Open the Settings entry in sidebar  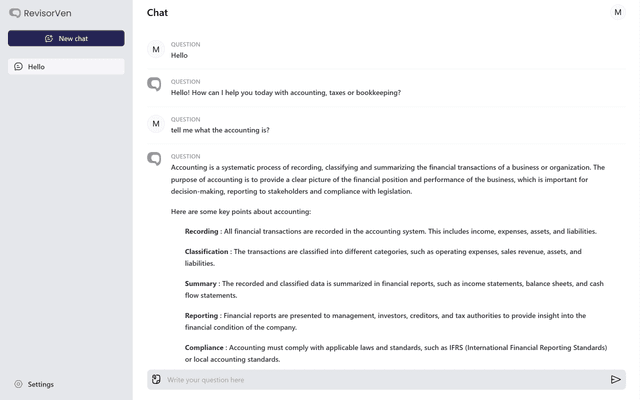[40, 384]
